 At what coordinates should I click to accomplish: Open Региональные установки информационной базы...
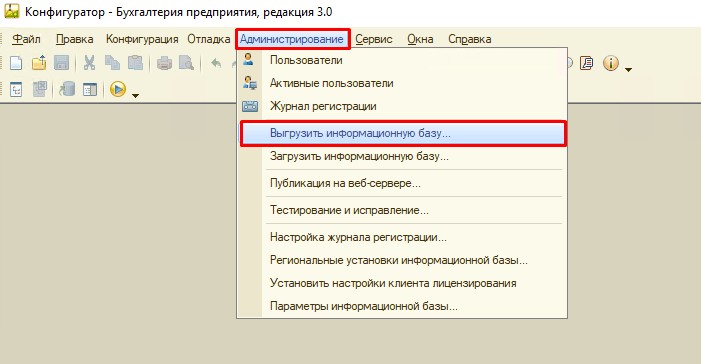[402, 260]
